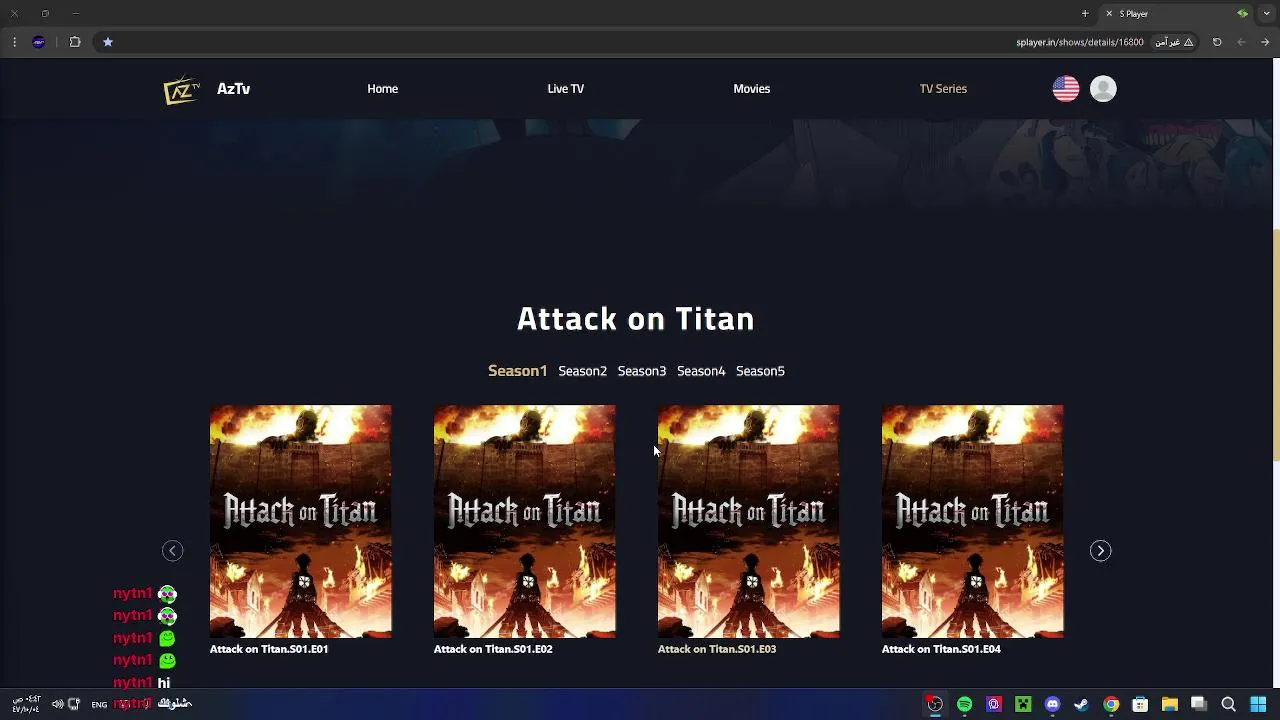
Task: Click the AzTv brand name text
Action: pos(233,89)
